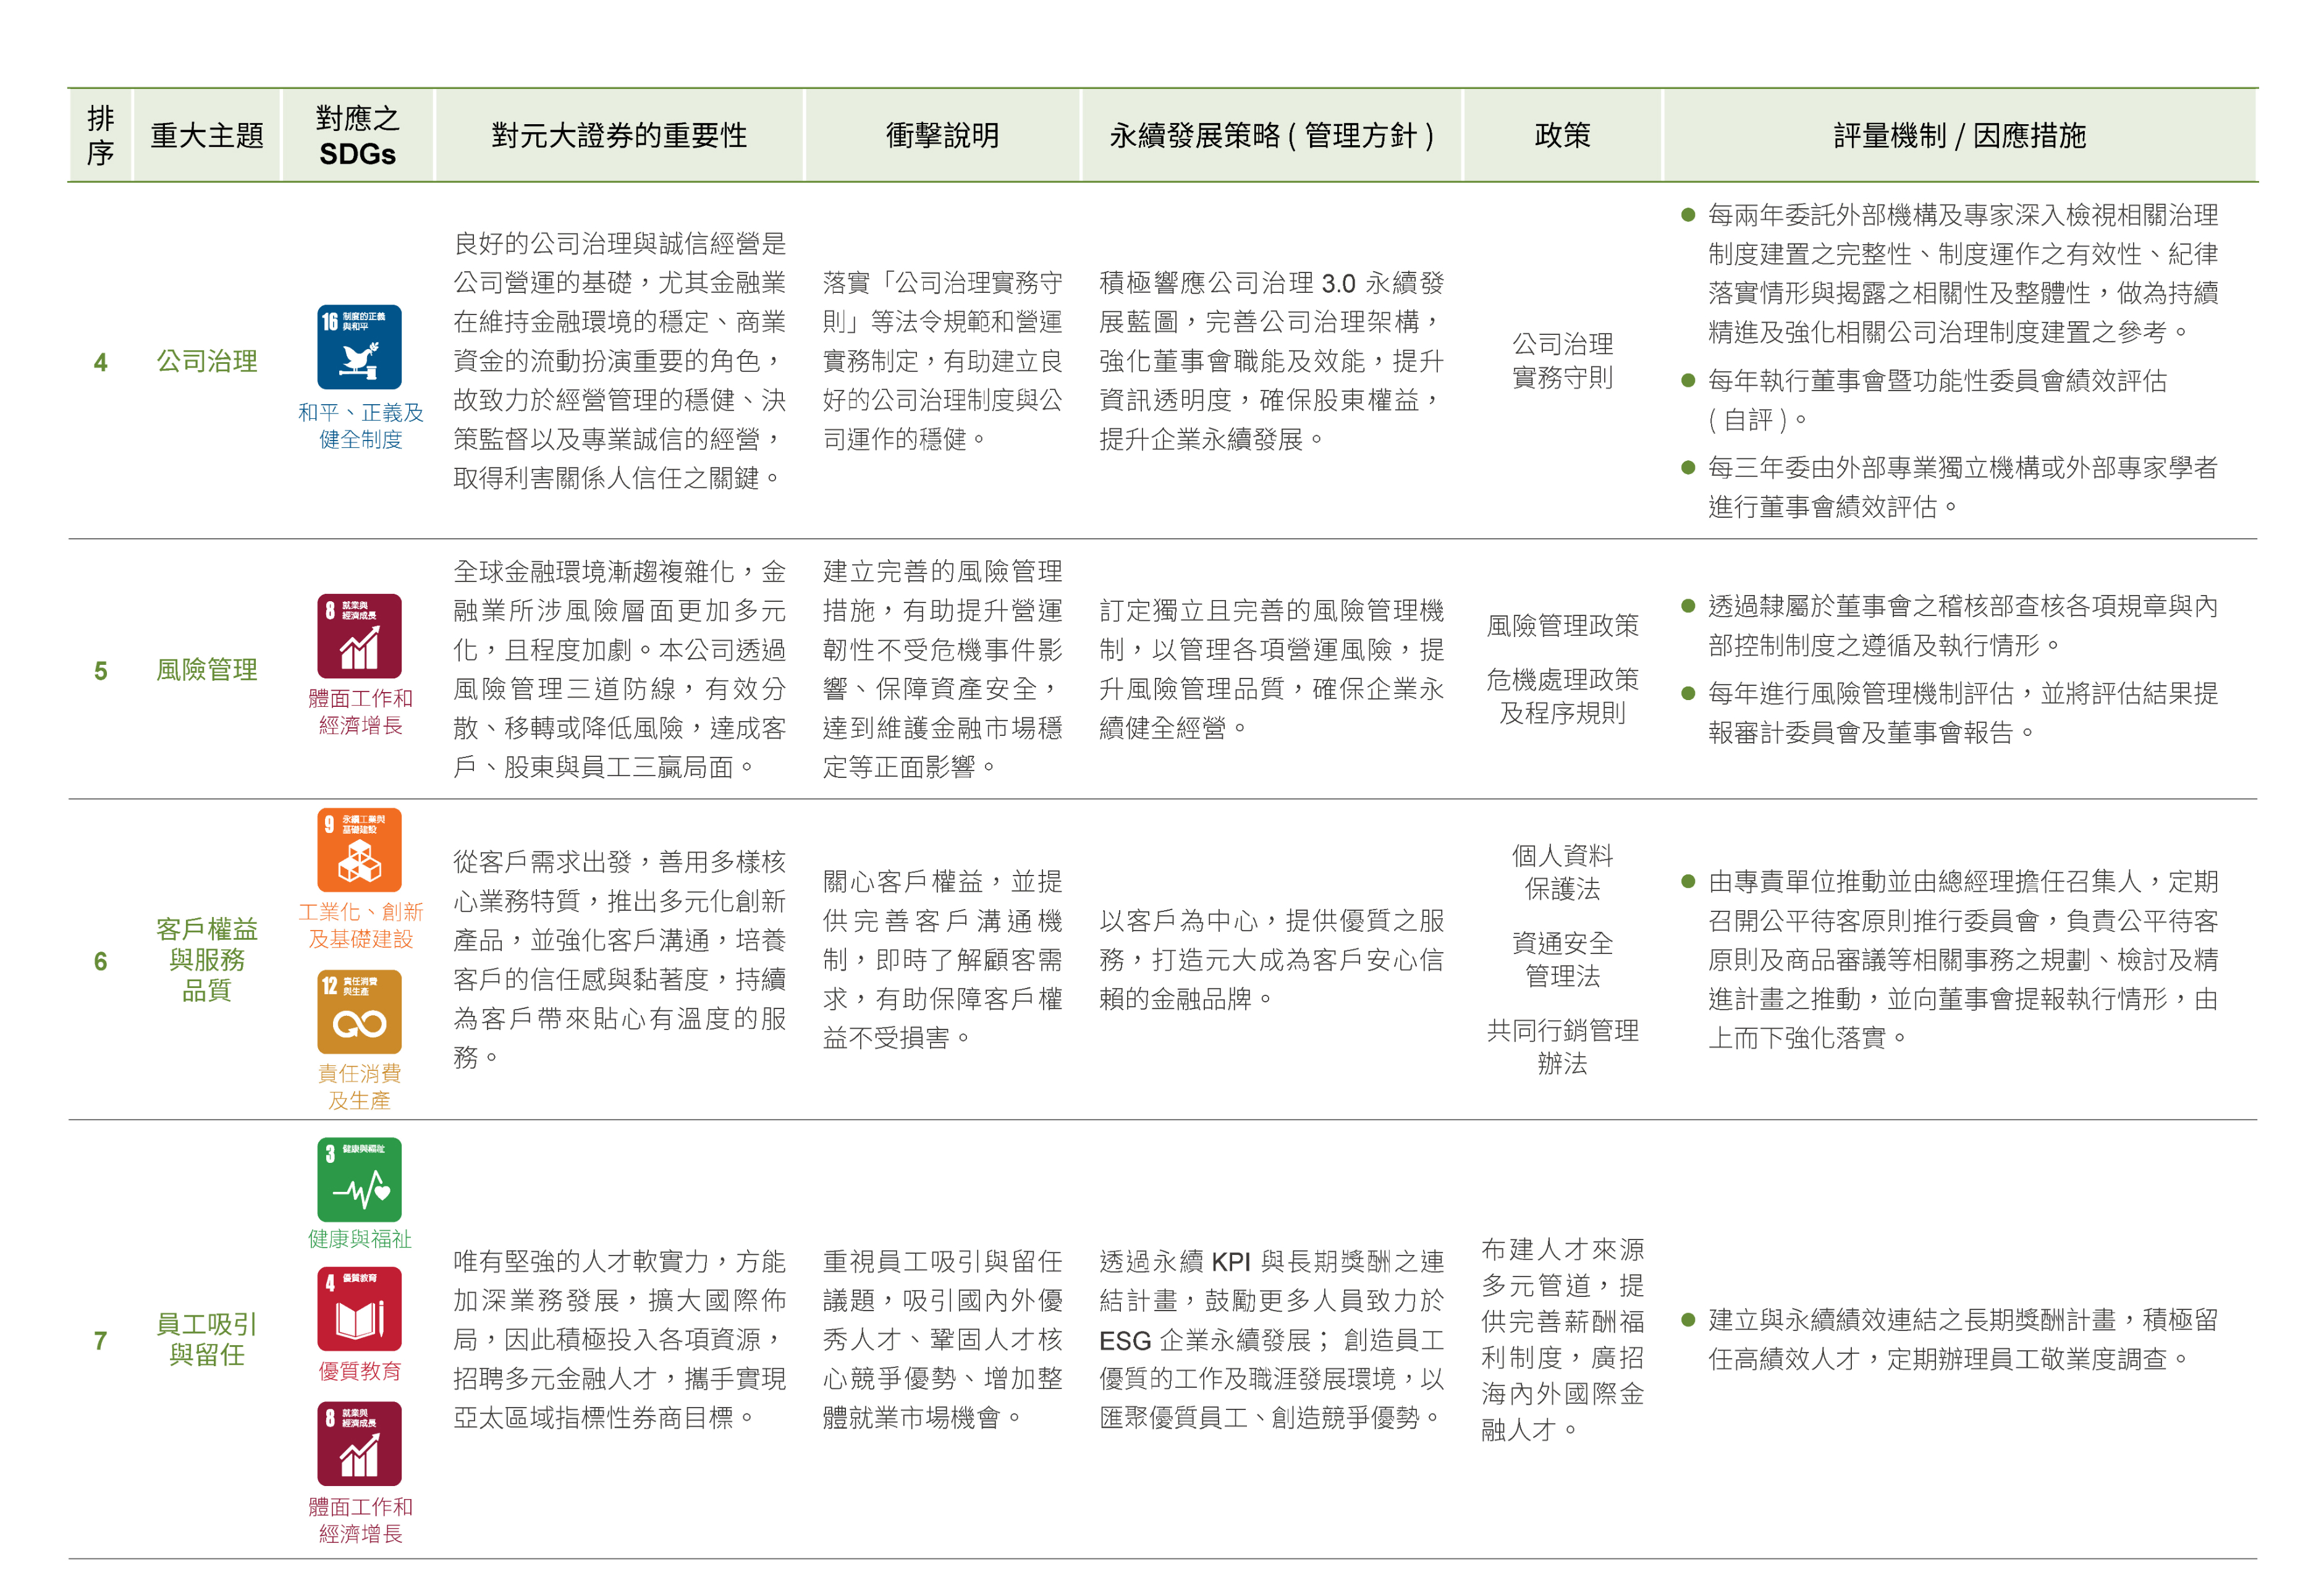Click the 共同行銷管理辦法 policy text

tap(1562, 1046)
